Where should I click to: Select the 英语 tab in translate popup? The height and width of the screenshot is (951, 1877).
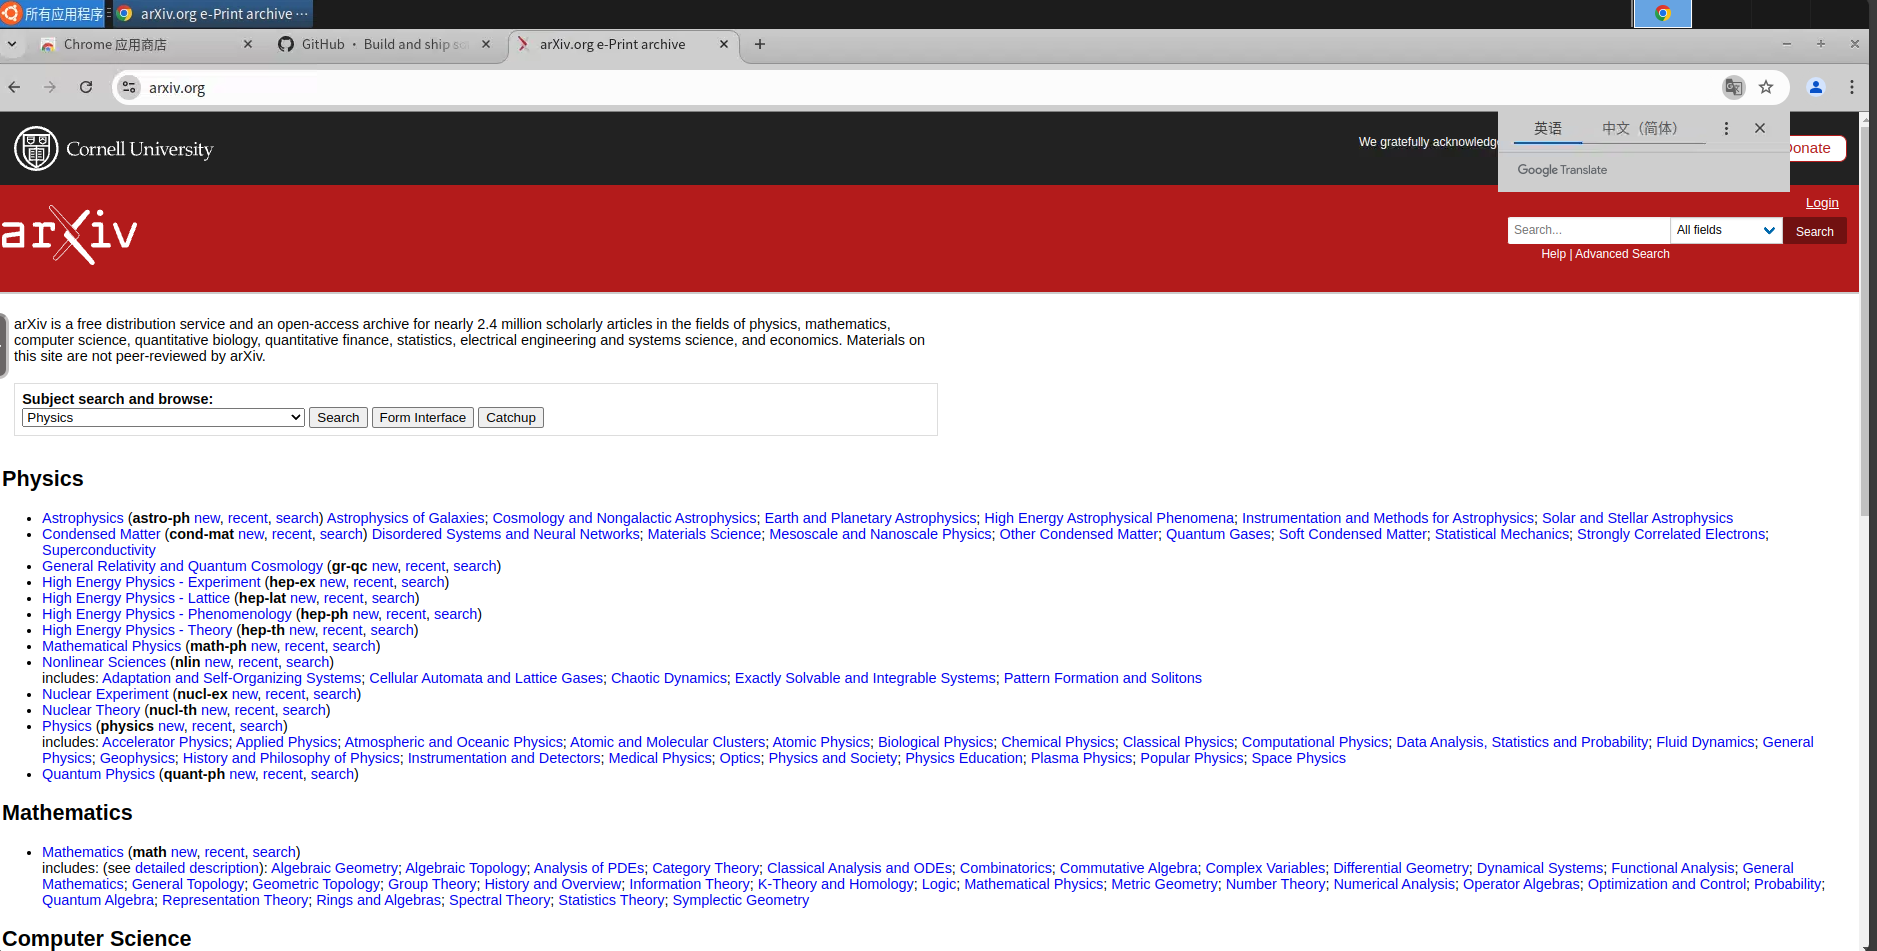point(1548,128)
